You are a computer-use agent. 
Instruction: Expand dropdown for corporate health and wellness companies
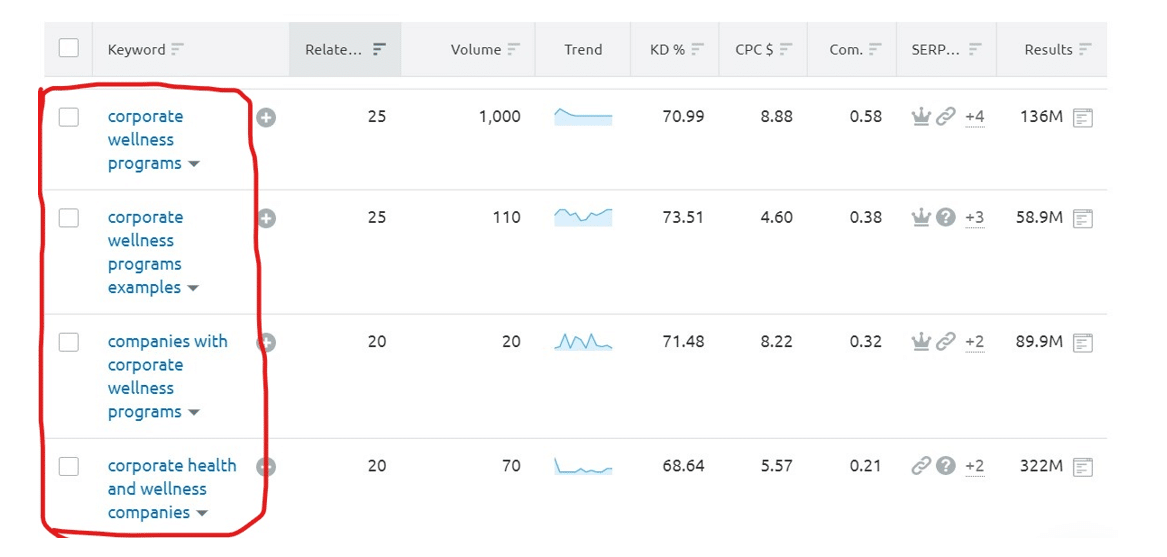201,514
